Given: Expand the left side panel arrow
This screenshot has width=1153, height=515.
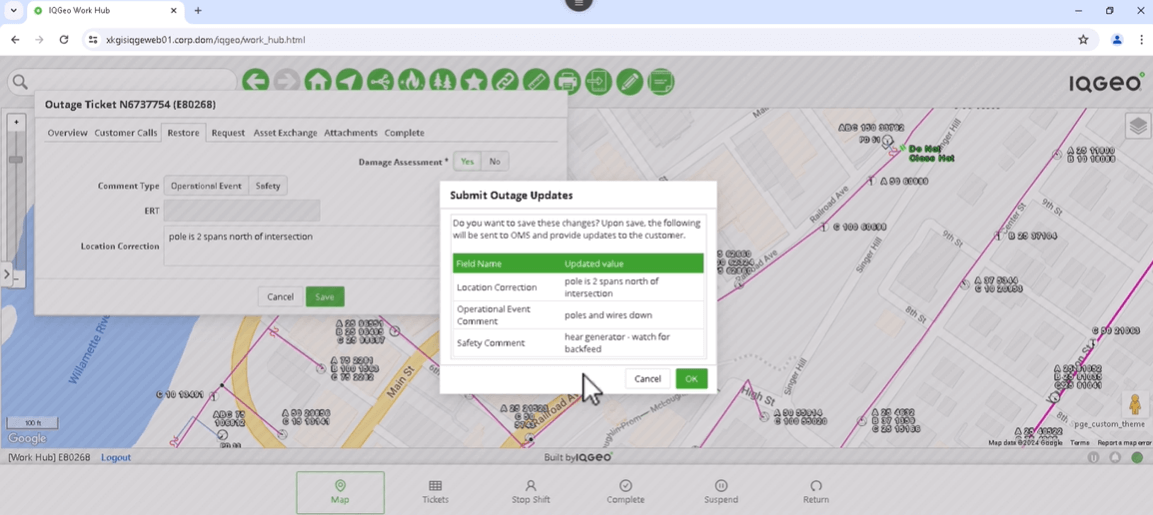Looking at the screenshot, I should coord(7,273).
